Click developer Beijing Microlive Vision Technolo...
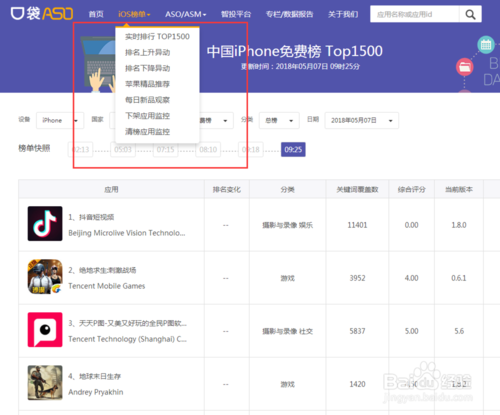 coord(127,233)
